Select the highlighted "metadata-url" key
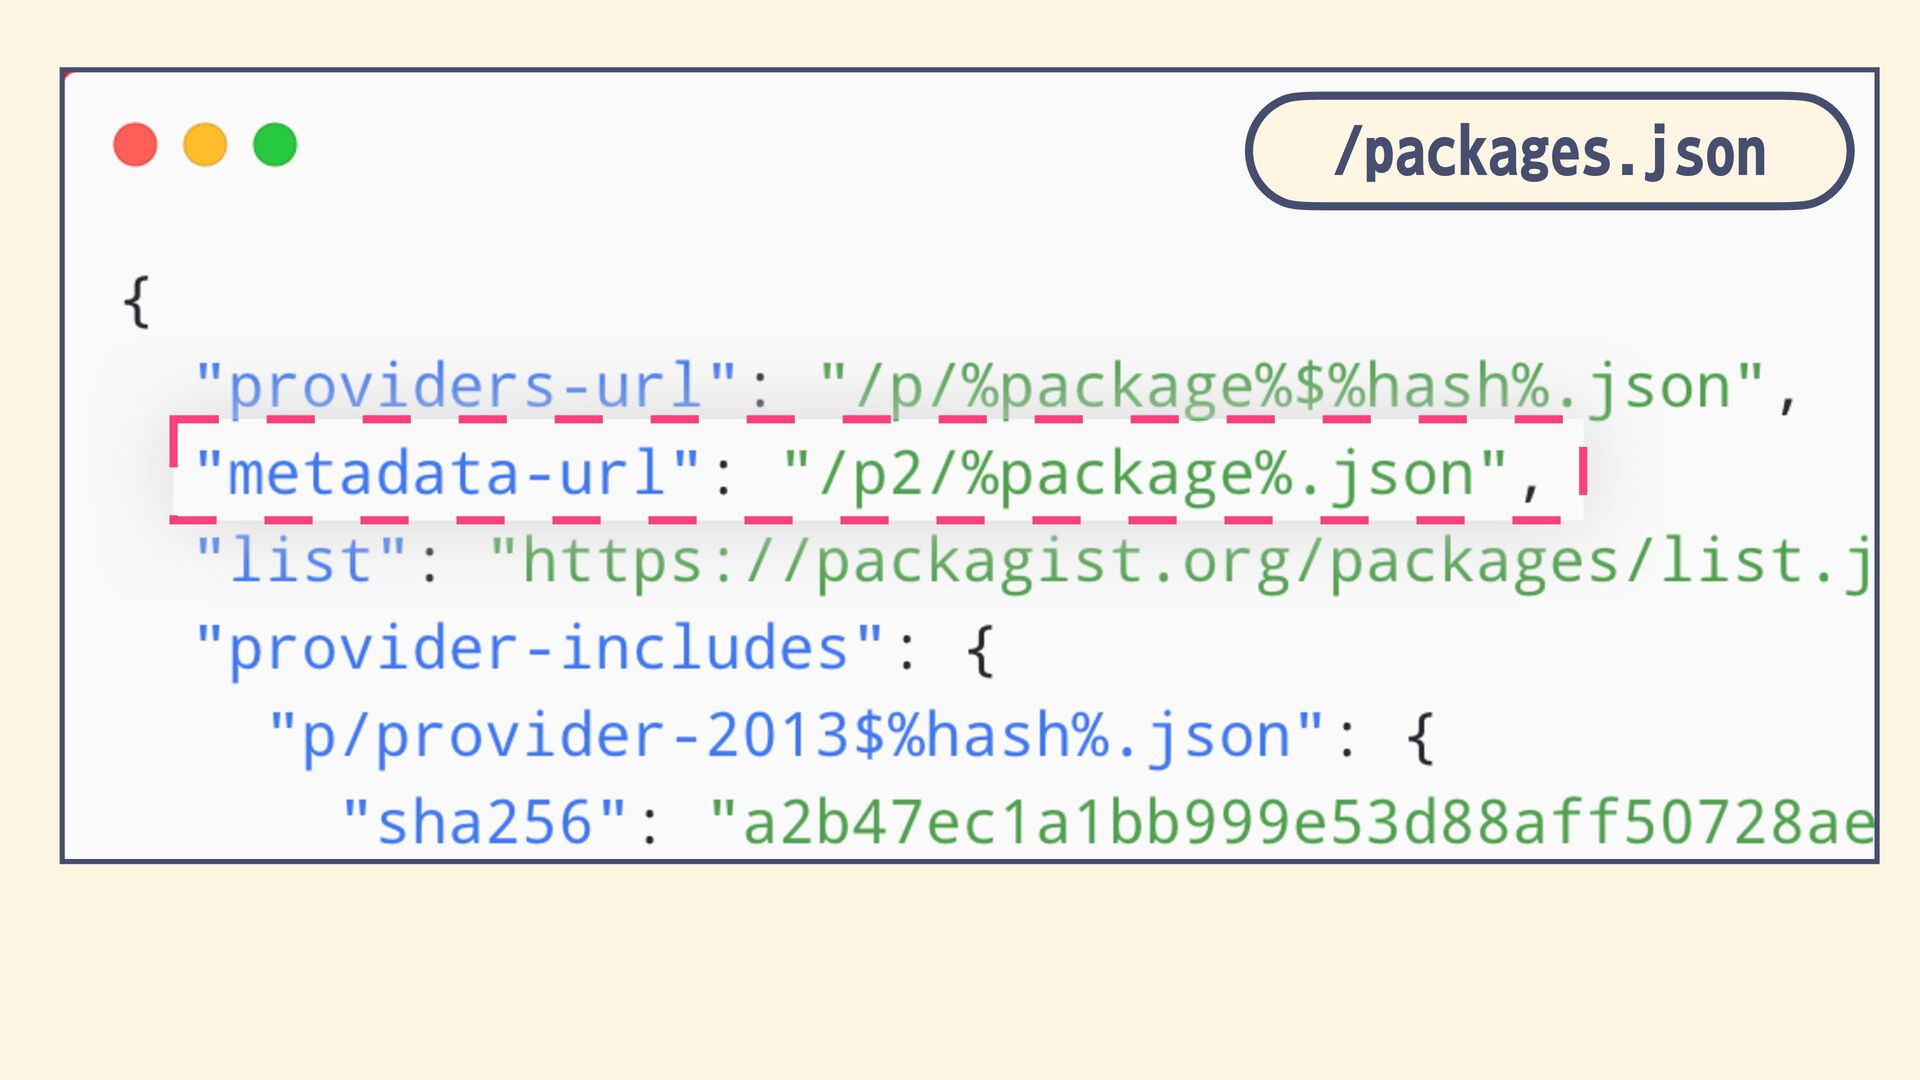The image size is (1920, 1080). click(448, 472)
